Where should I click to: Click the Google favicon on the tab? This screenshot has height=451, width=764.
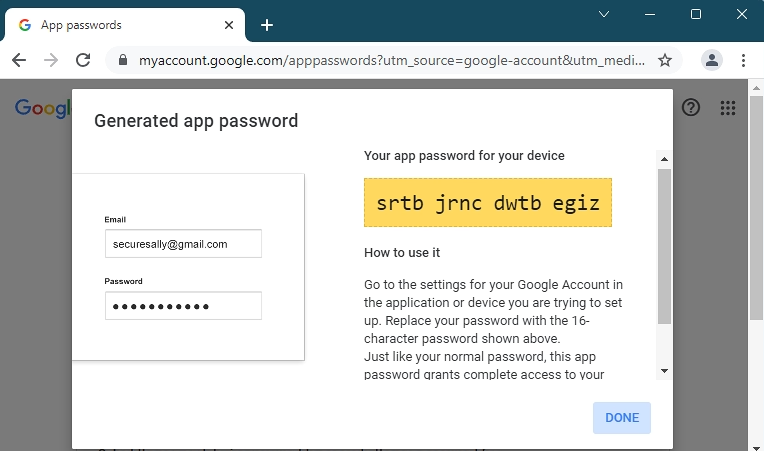point(25,25)
